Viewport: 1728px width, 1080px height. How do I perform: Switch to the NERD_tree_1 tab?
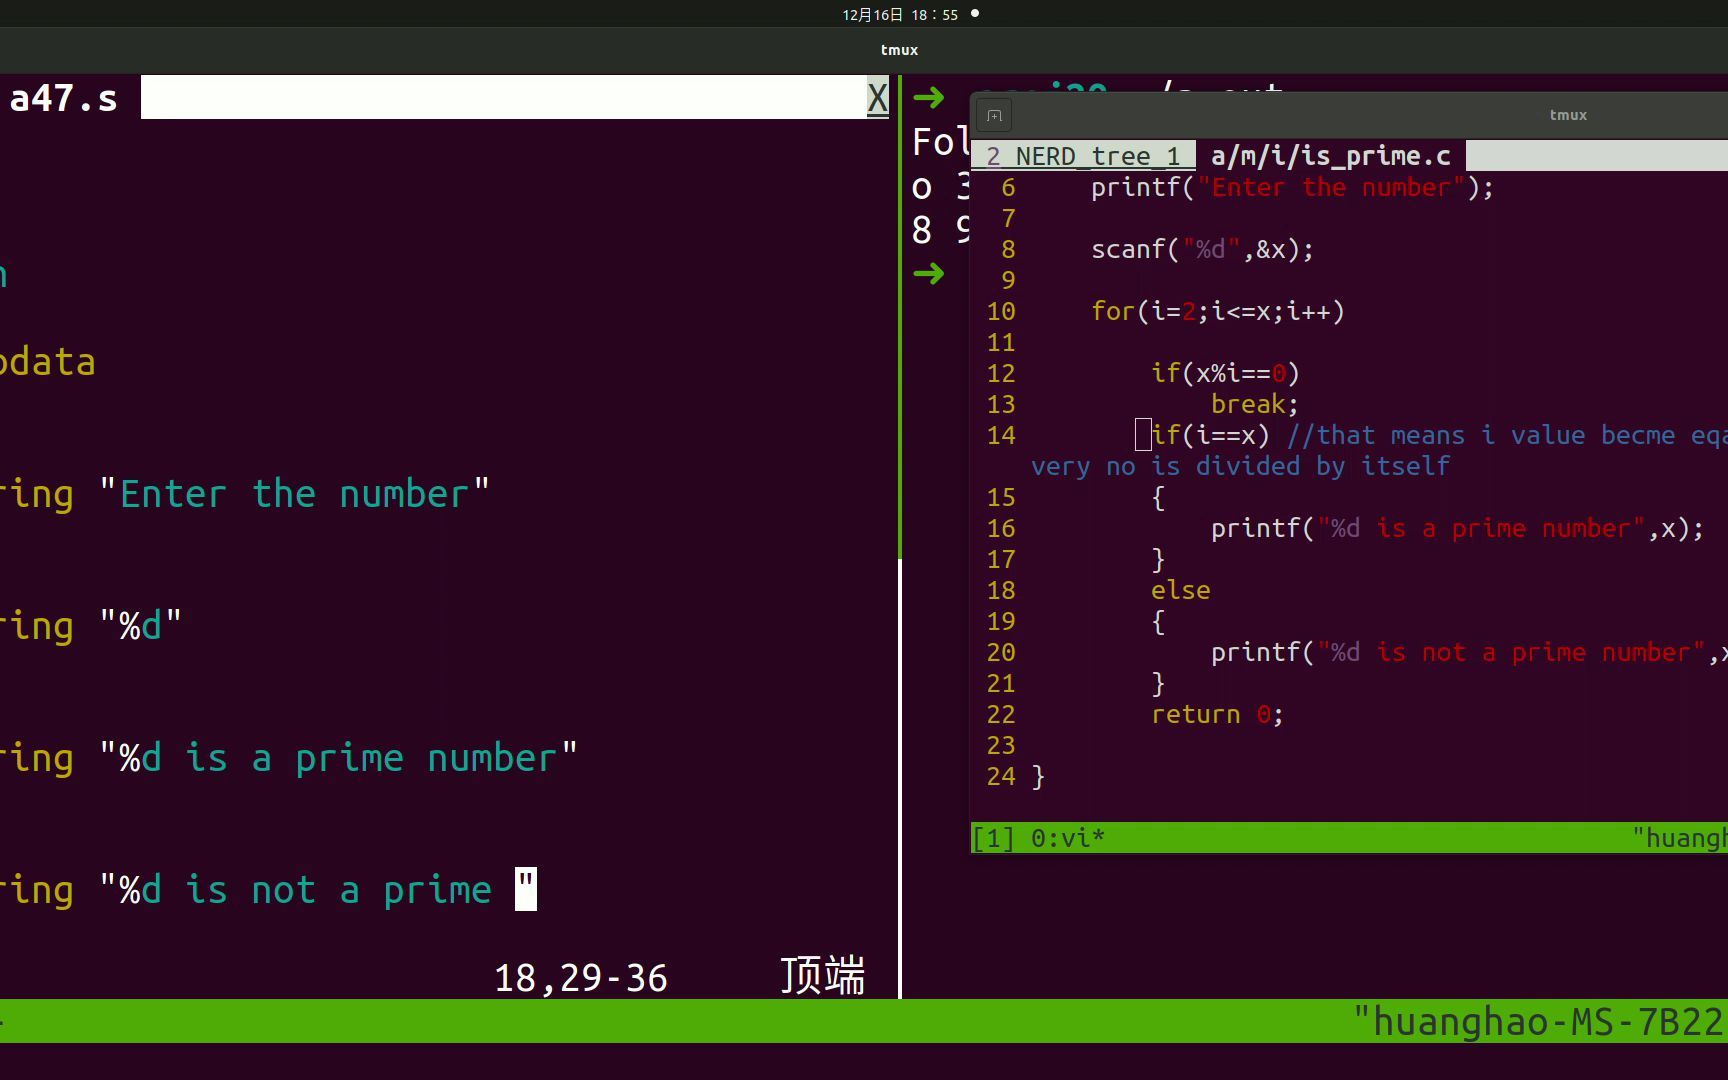click(x=1084, y=156)
